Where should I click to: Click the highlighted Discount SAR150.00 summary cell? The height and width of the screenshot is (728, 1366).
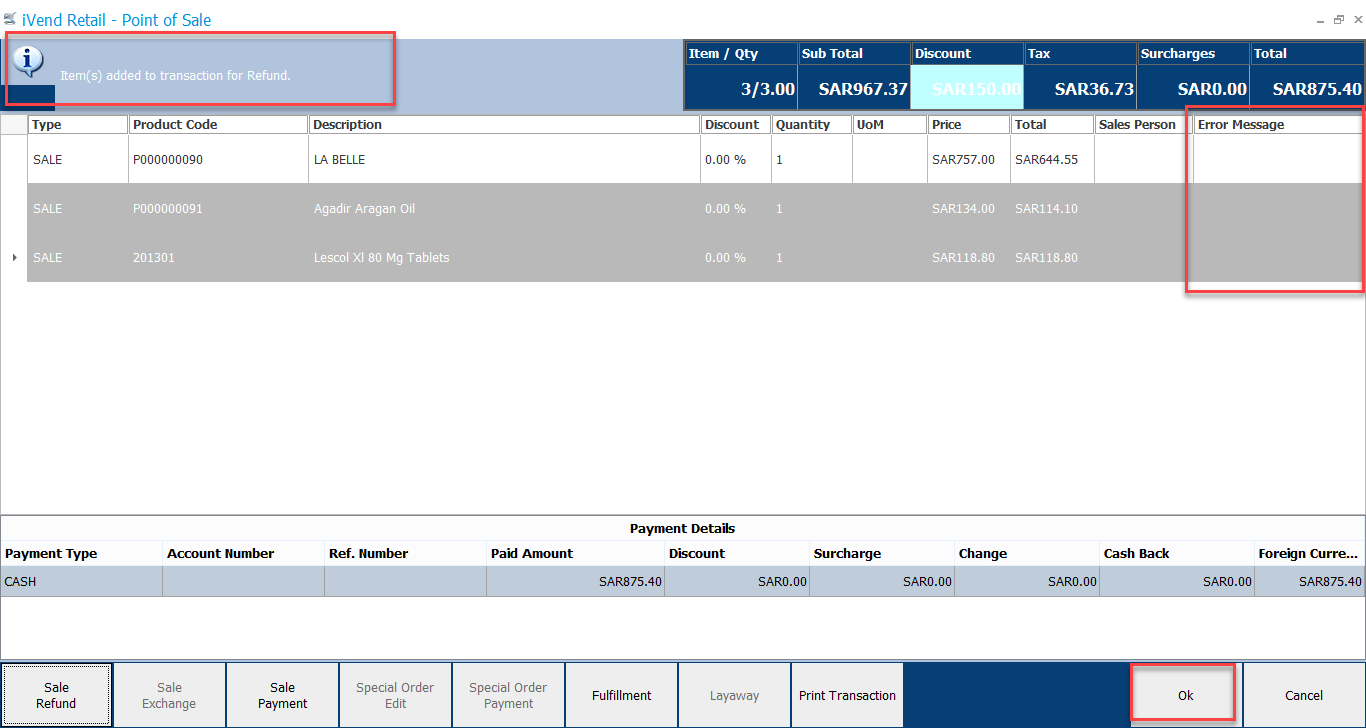[x=967, y=88]
